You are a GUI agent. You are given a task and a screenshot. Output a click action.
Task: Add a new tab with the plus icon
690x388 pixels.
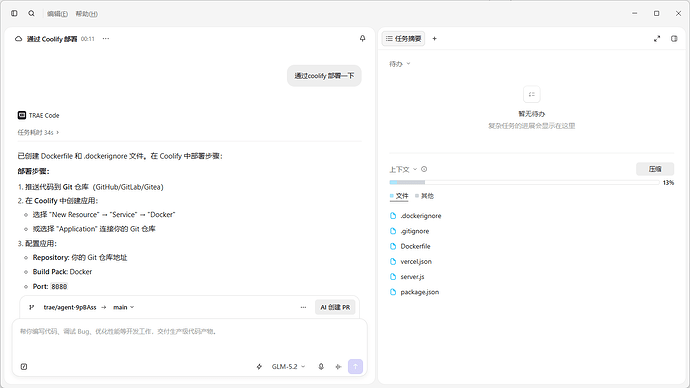[x=434, y=39]
